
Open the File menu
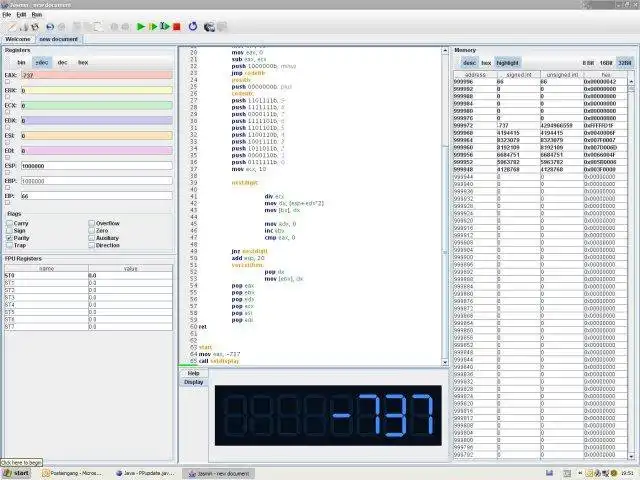[x=7, y=14]
